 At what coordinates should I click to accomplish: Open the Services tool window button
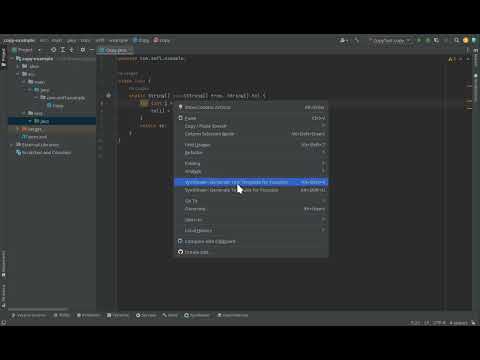(146, 315)
